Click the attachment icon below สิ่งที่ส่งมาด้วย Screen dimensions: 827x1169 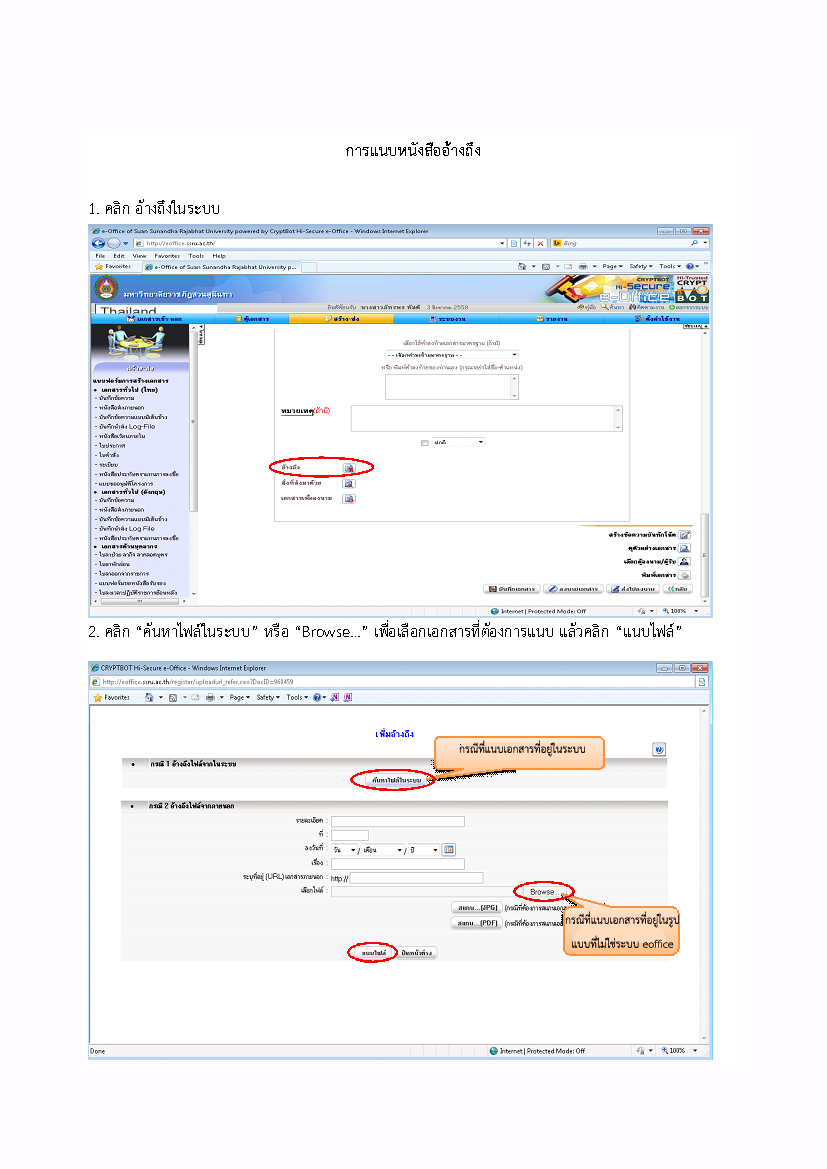(348, 499)
